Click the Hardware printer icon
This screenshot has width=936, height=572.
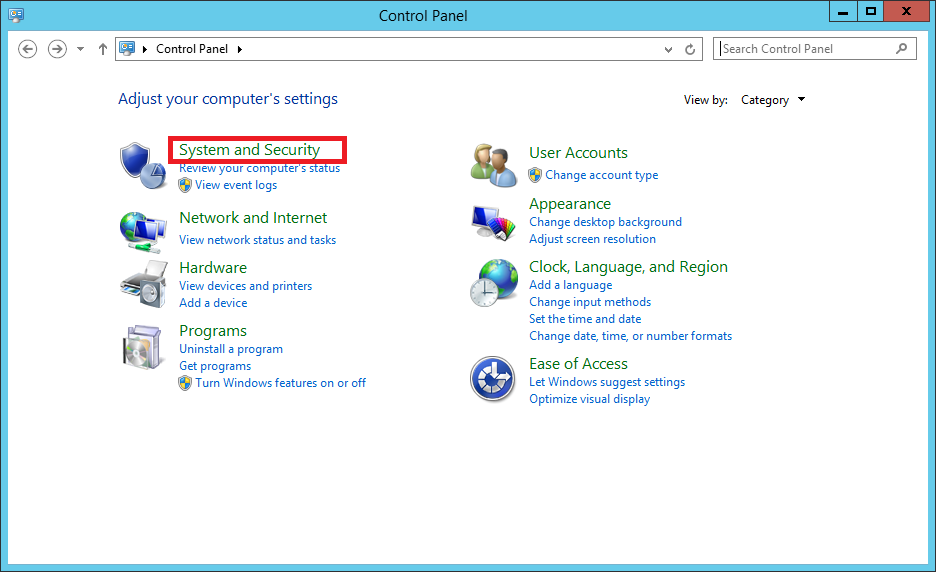coord(142,285)
